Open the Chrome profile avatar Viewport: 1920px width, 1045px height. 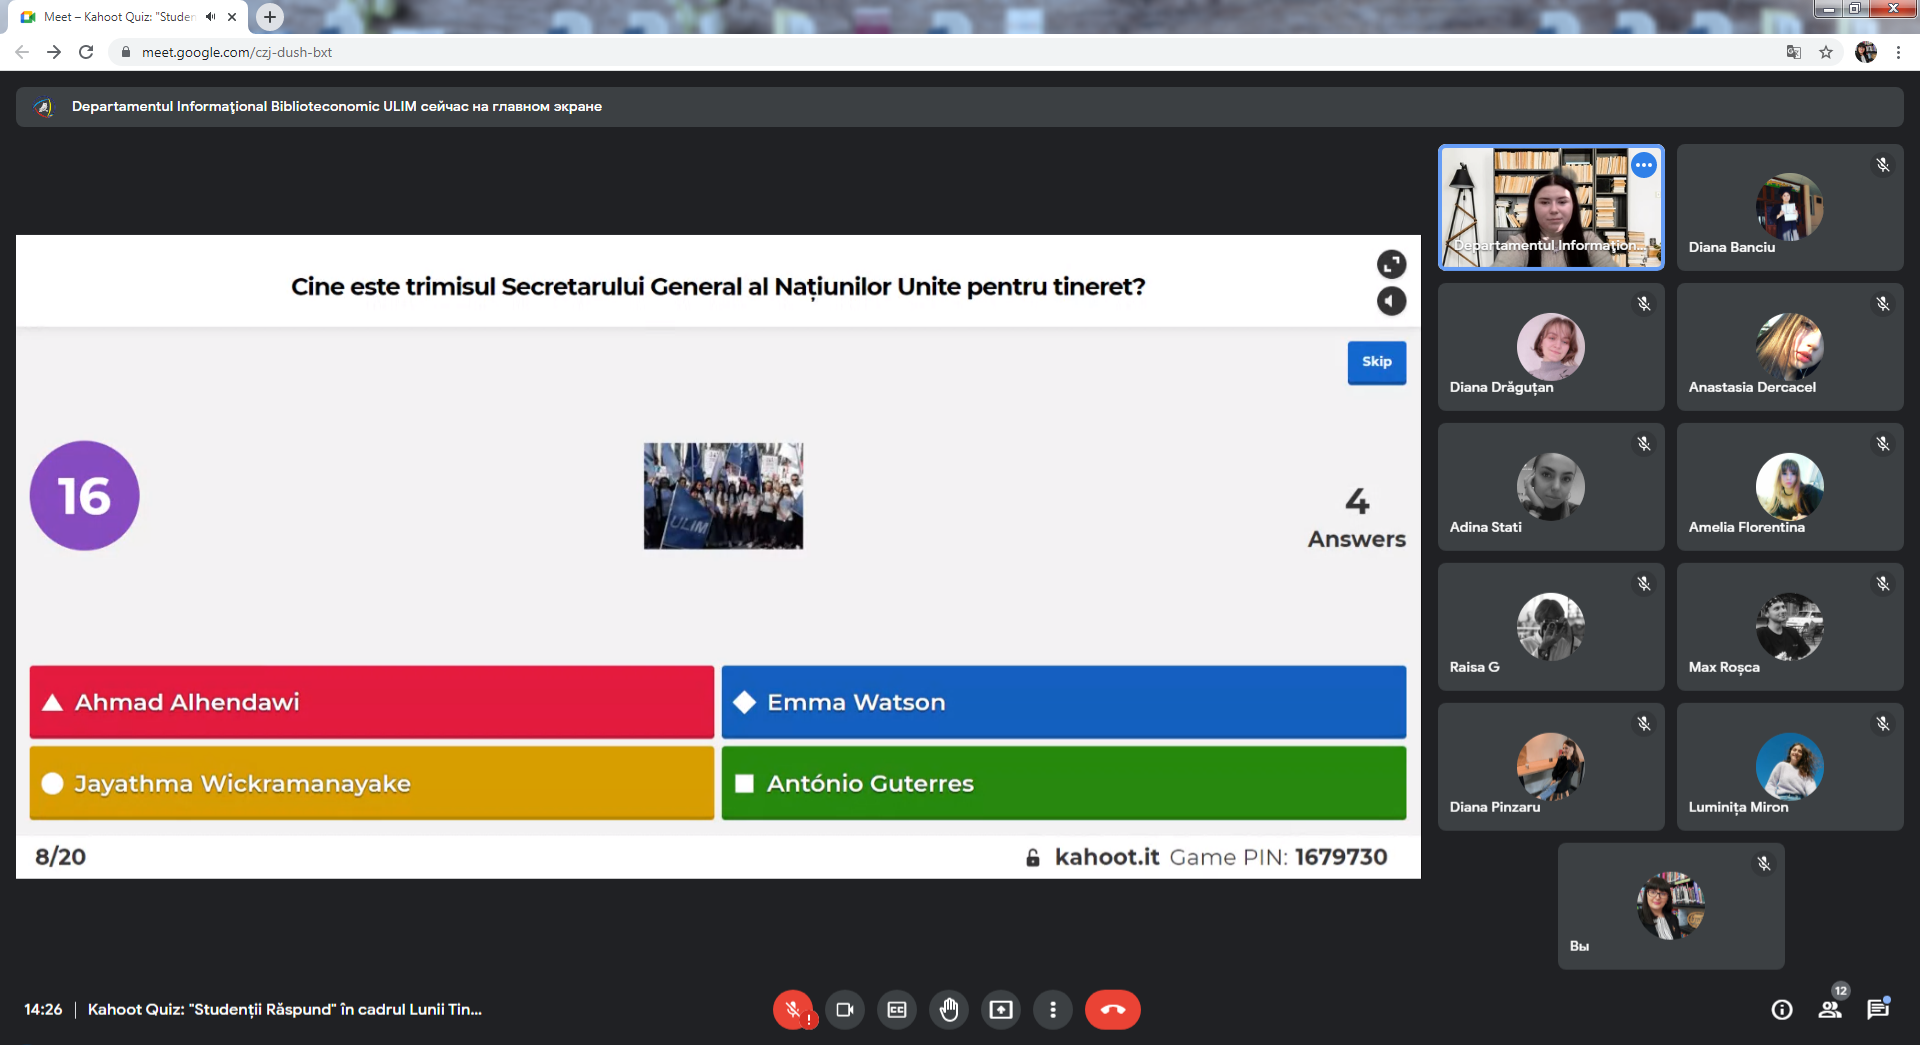1866,52
